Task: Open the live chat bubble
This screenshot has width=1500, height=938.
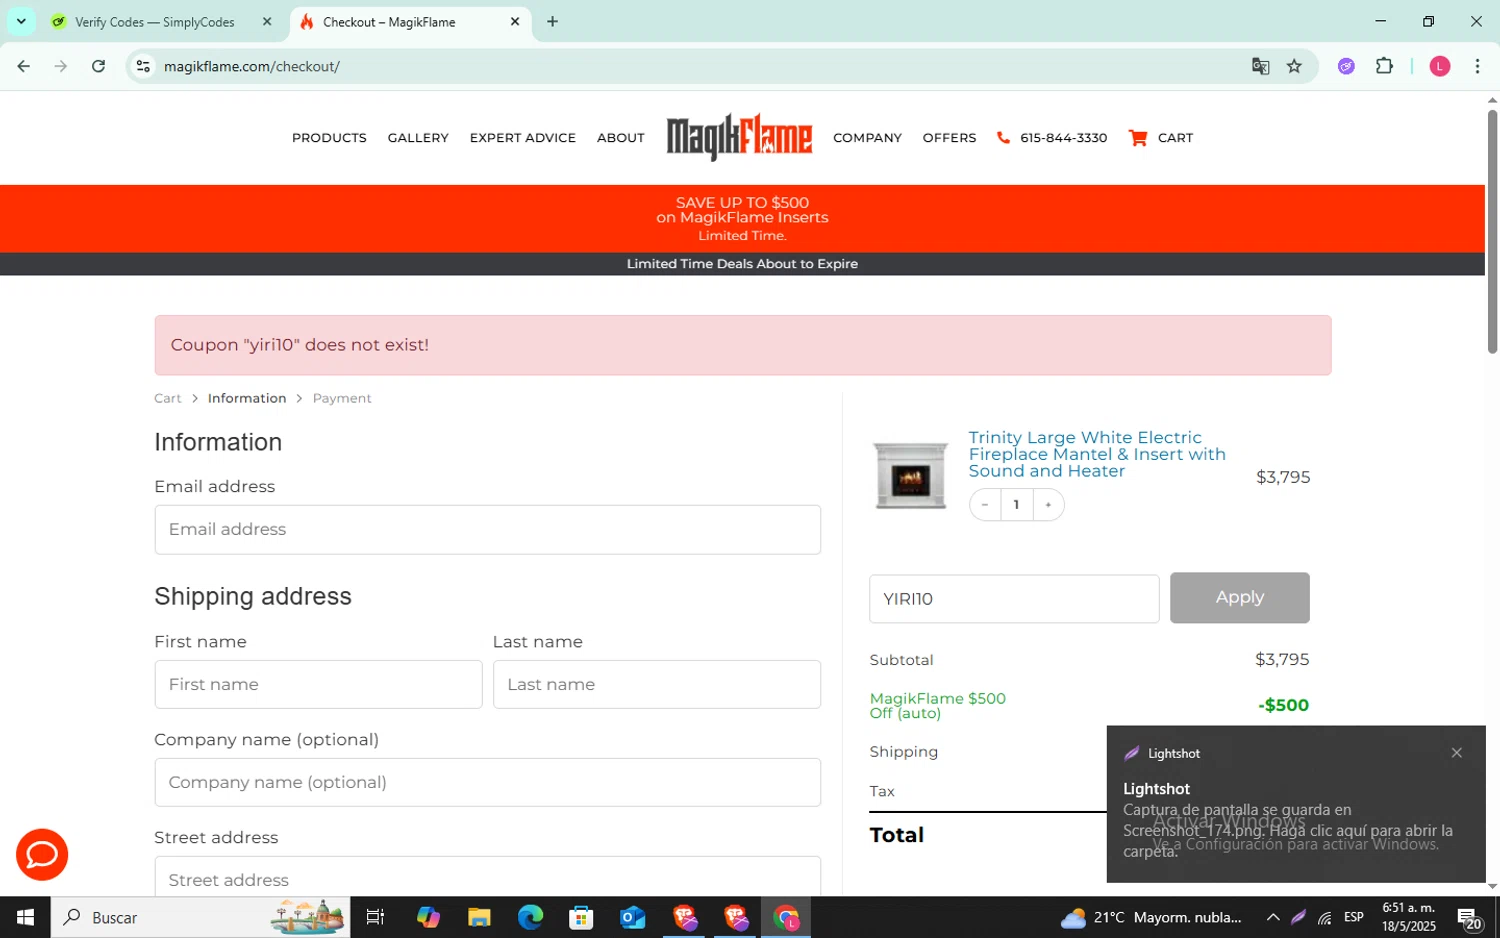Action: [42, 854]
